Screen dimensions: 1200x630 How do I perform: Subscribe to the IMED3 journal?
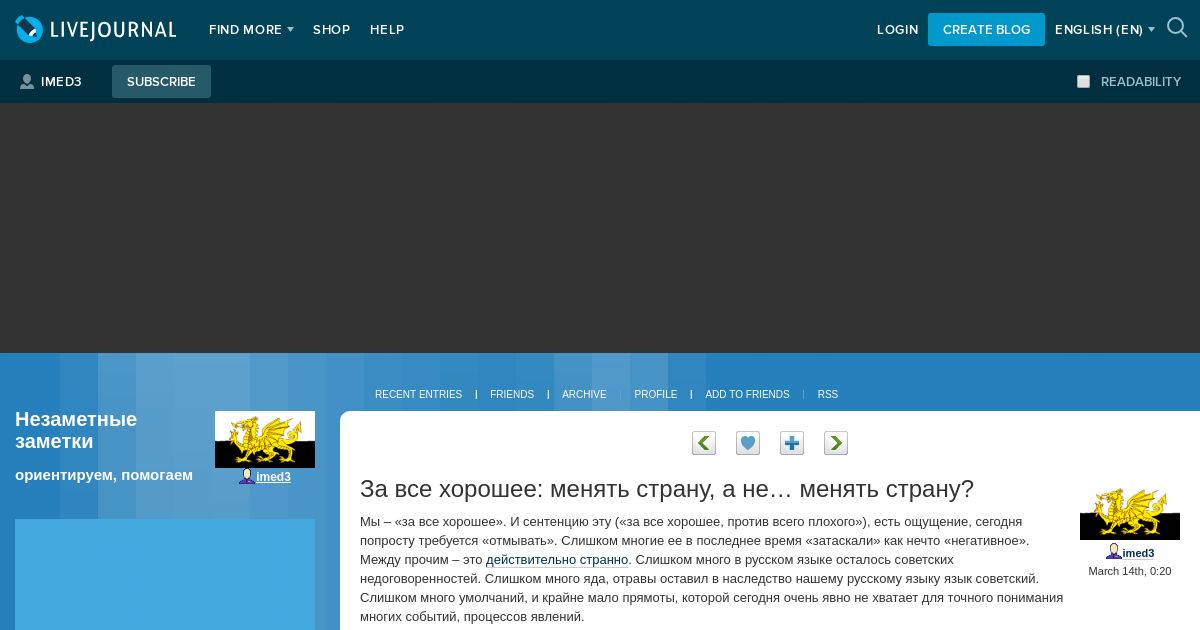(161, 81)
